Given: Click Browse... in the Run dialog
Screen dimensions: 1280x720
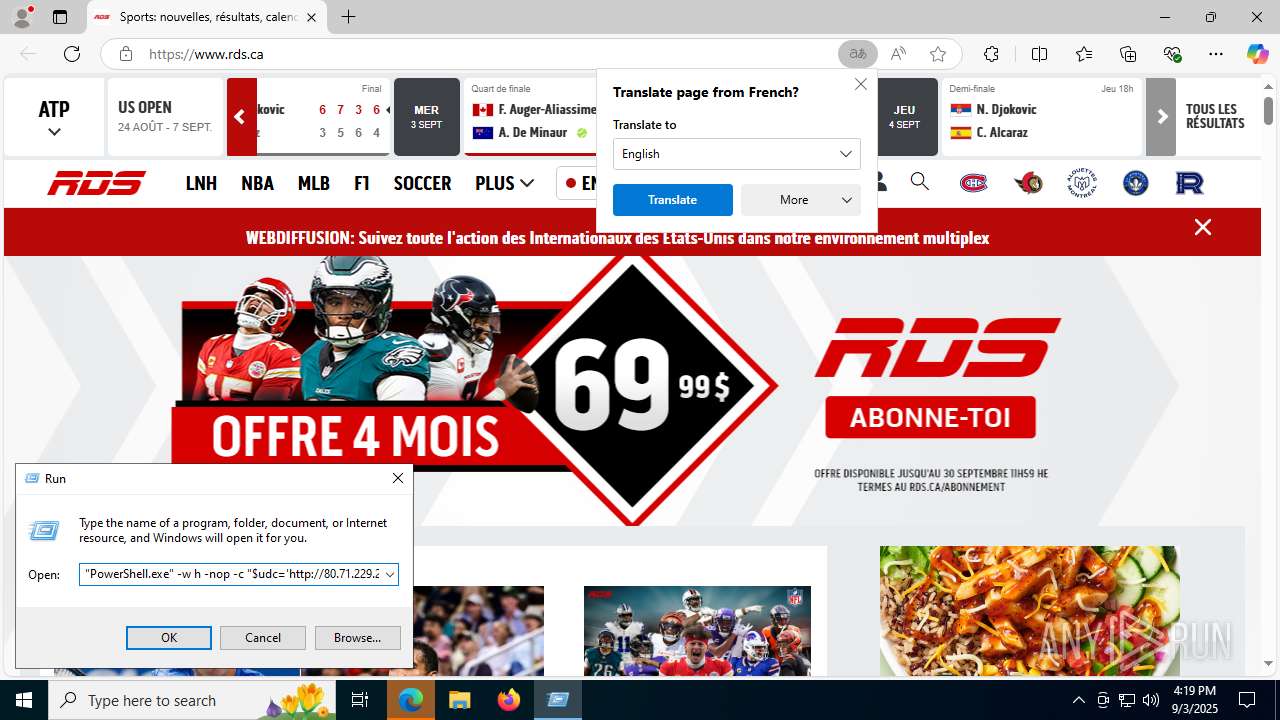Looking at the screenshot, I should [x=357, y=637].
